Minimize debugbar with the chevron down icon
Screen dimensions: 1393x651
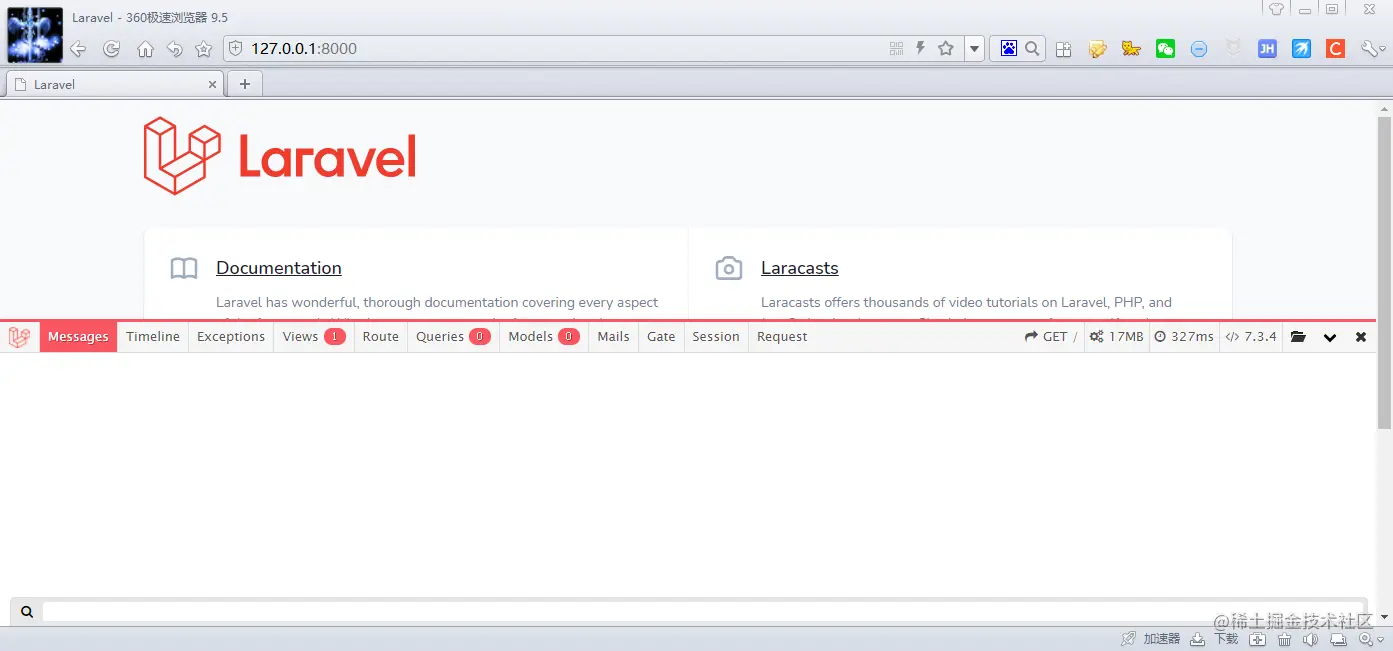pyautogui.click(x=1330, y=338)
